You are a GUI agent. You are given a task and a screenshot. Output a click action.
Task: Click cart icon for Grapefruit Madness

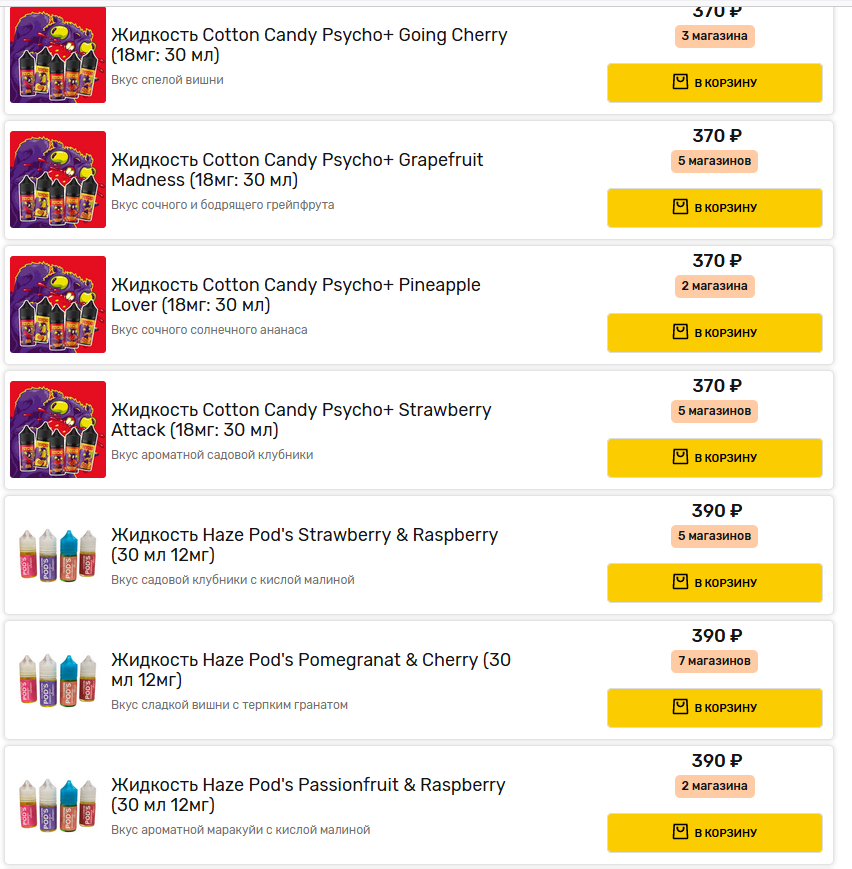pyautogui.click(x=680, y=207)
